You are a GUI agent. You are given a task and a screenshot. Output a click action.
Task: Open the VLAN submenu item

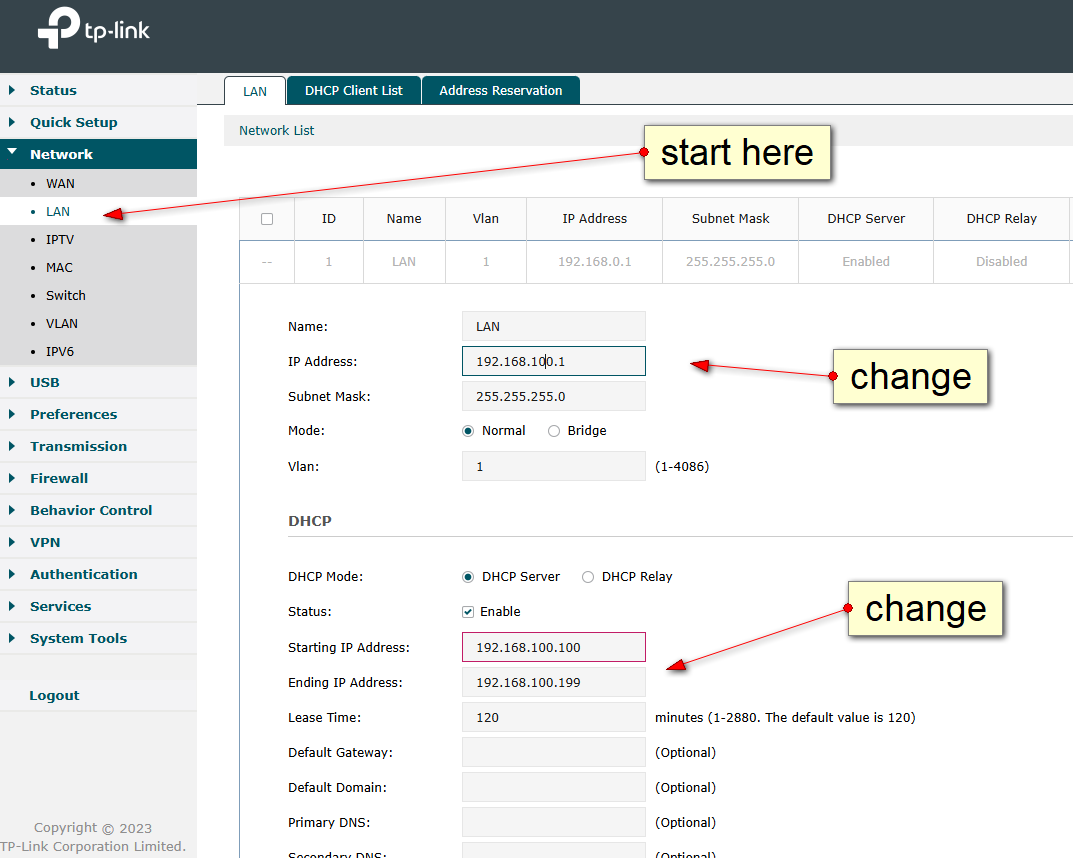pos(62,324)
